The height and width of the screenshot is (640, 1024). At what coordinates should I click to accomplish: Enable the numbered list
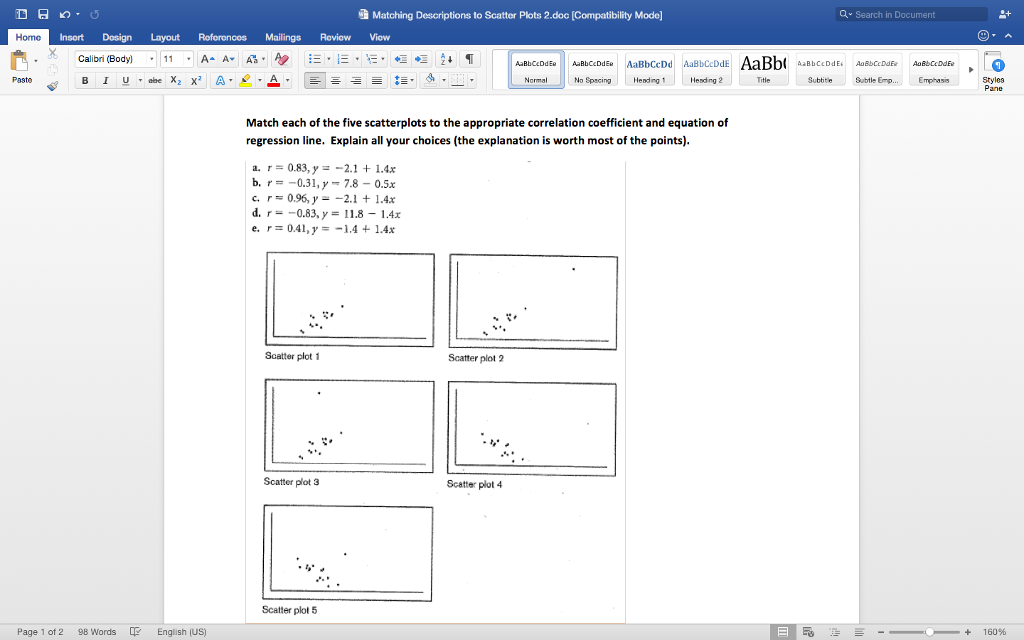click(x=343, y=59)
